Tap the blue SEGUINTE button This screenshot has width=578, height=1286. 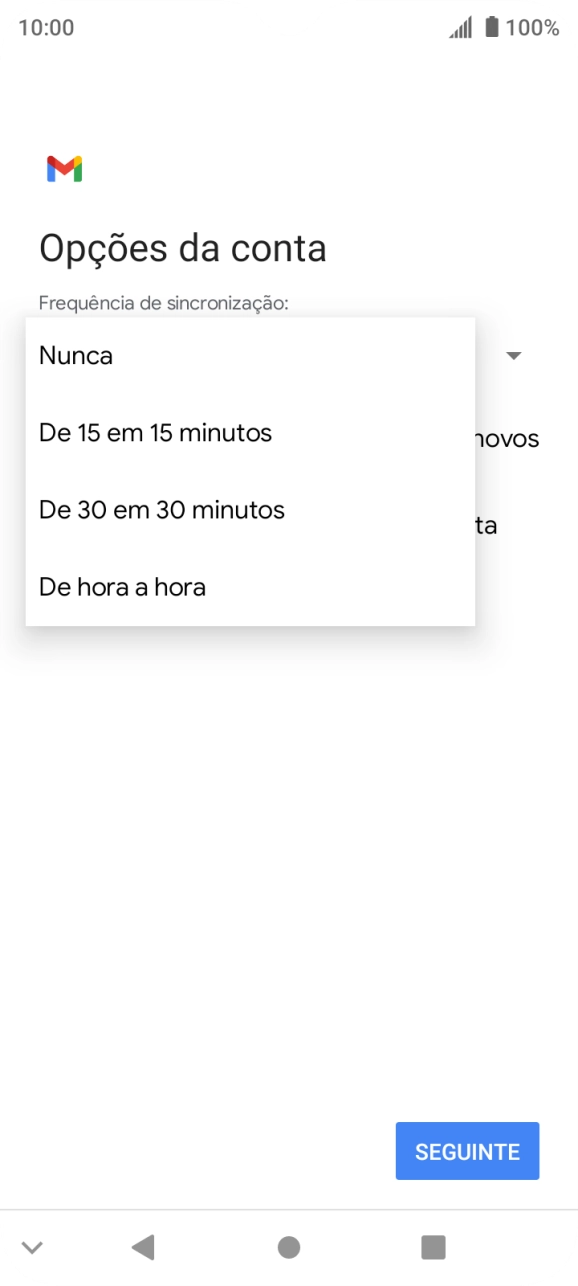pos(467,1151)
